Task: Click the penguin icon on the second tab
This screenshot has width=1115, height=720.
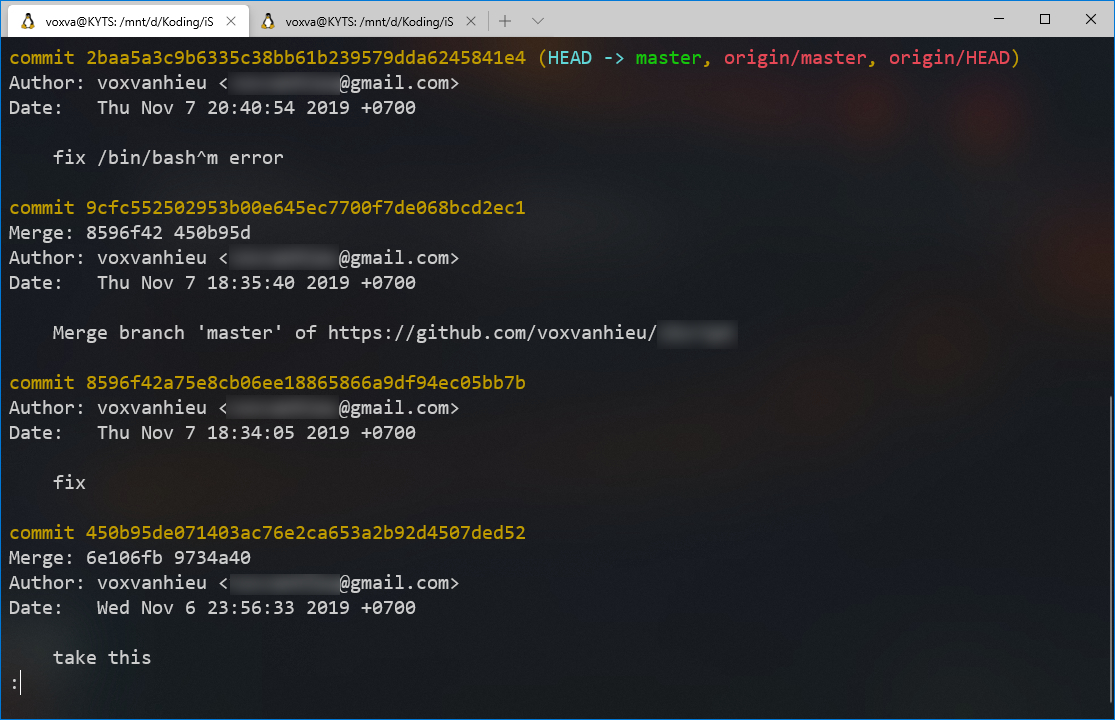Action: [267, 19]
